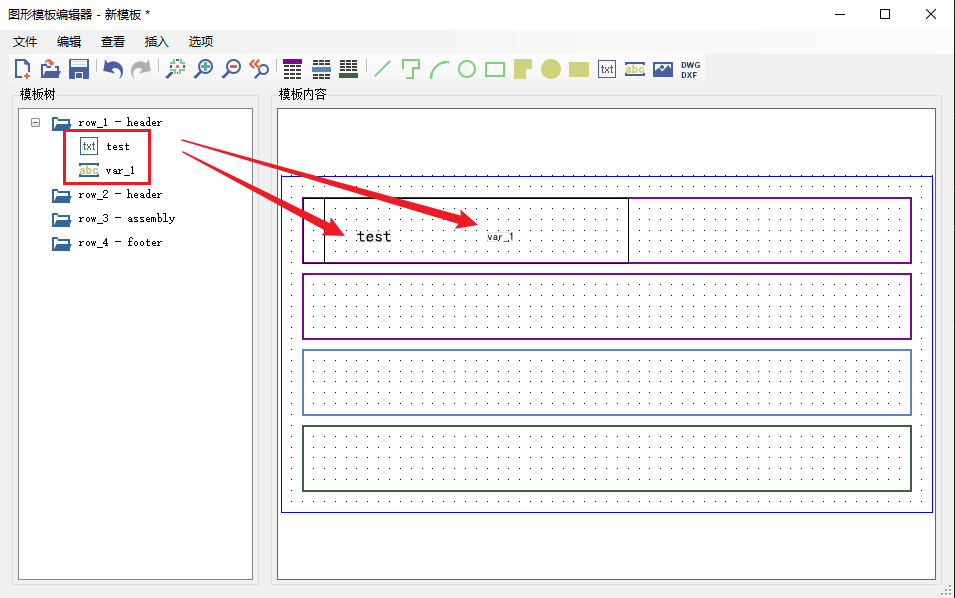Select the filled circle tool
The height and width of the screenshot is (598, 955).
tap(551, 69)
